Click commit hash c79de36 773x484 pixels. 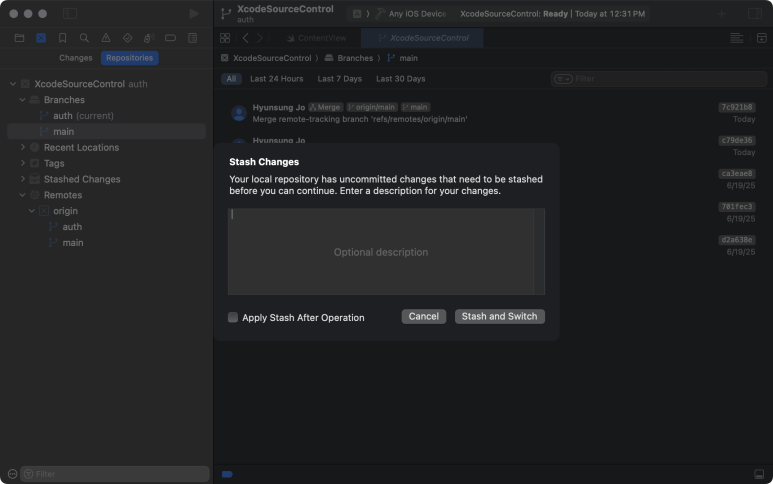coord(737,140)
